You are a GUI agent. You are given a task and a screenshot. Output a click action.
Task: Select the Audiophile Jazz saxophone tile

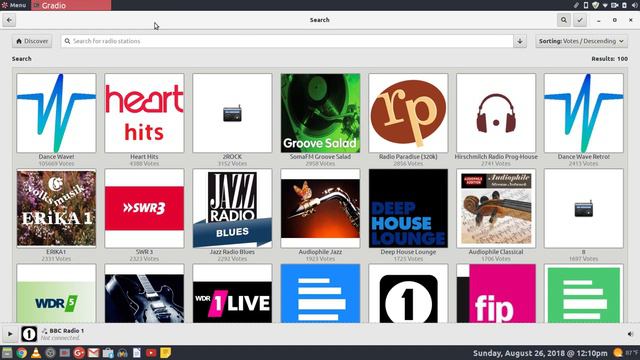tap(320, 208)
